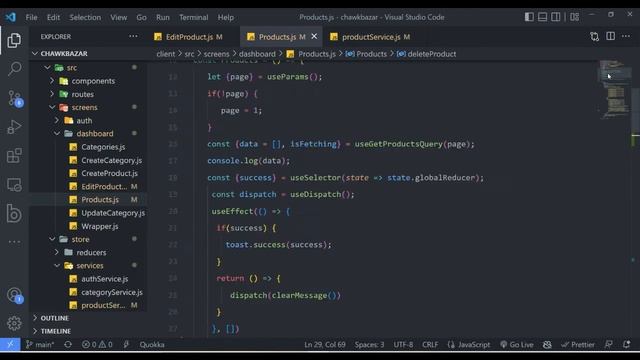
Task: Open the File menu
Action: pyautogui.click(x=31, y=17)
